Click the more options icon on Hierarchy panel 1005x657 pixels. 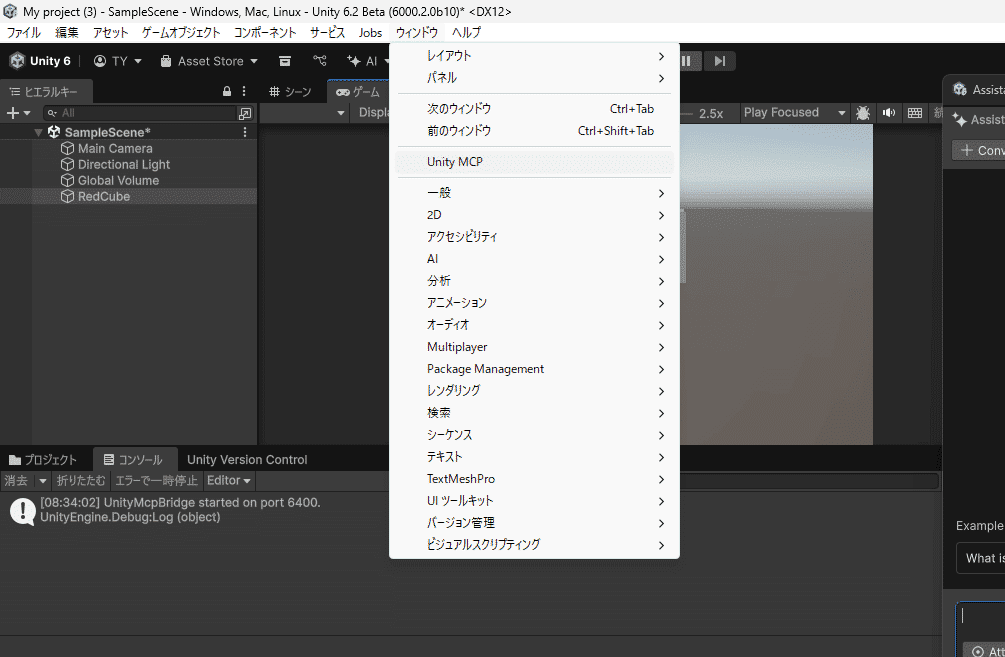point(242,91)
